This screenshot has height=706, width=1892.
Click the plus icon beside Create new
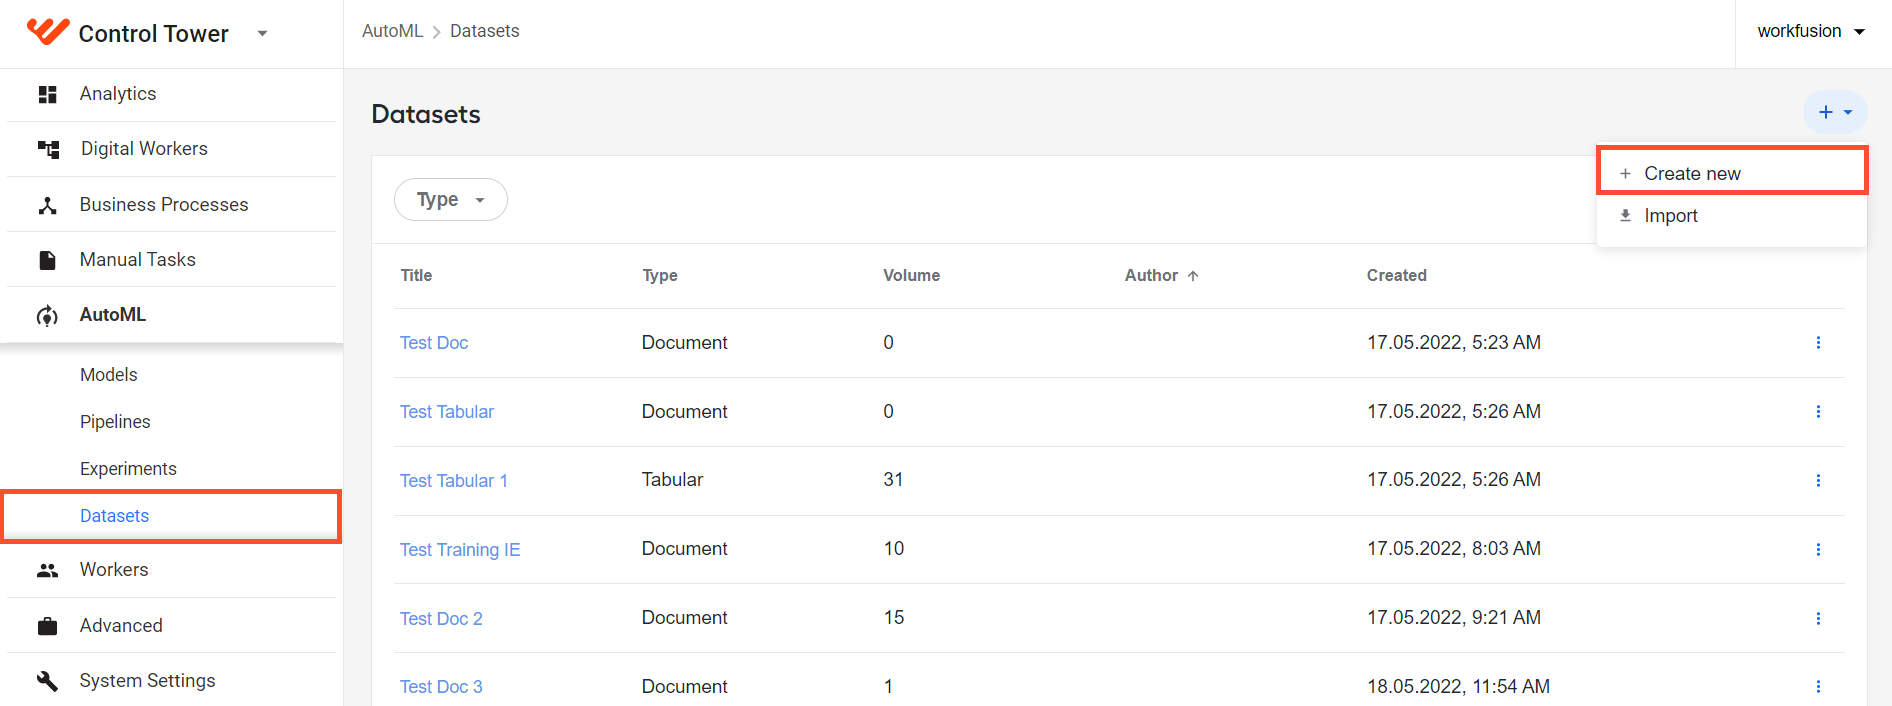[x=1625, y=174]
